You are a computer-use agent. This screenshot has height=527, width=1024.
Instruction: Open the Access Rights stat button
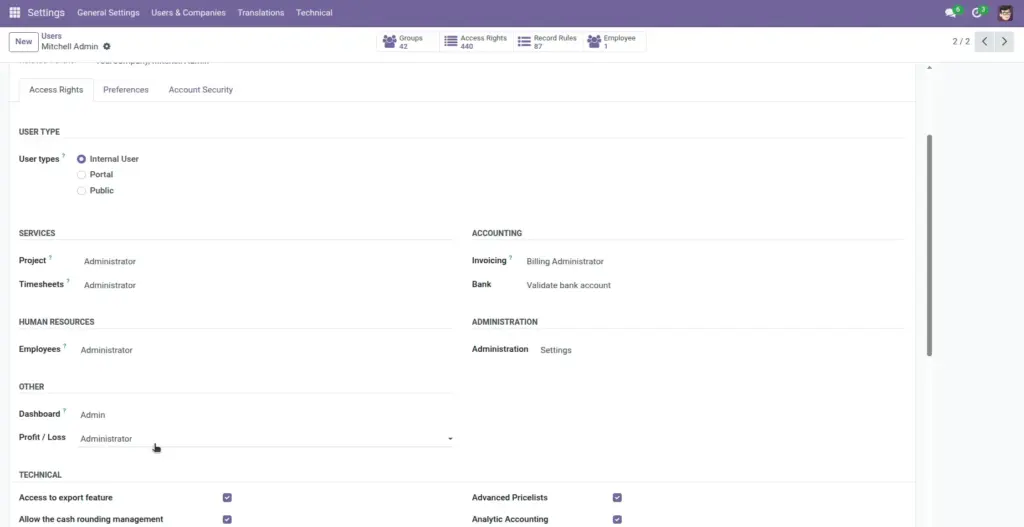point(476,42)
